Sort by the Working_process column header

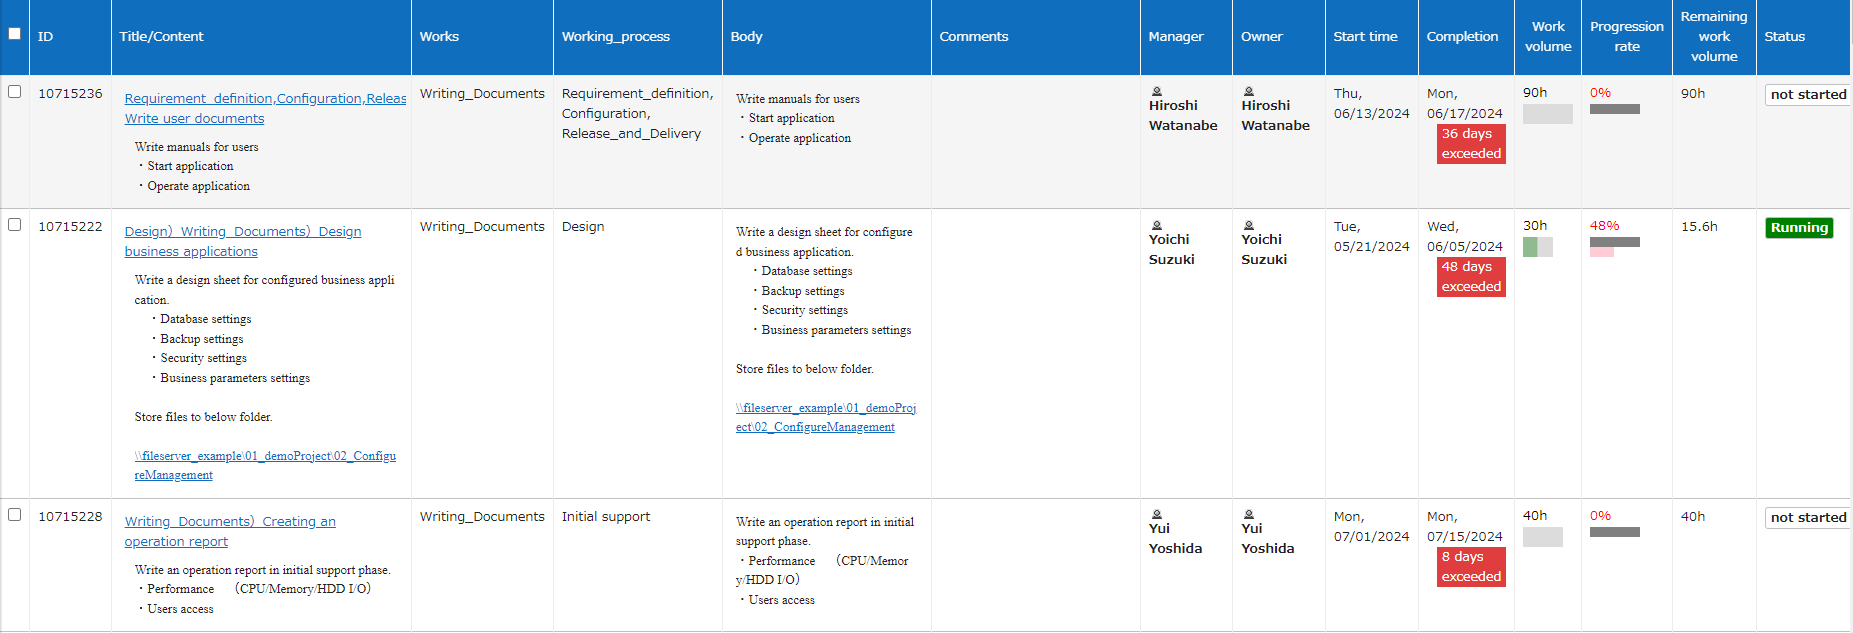[x=637, y=37]
